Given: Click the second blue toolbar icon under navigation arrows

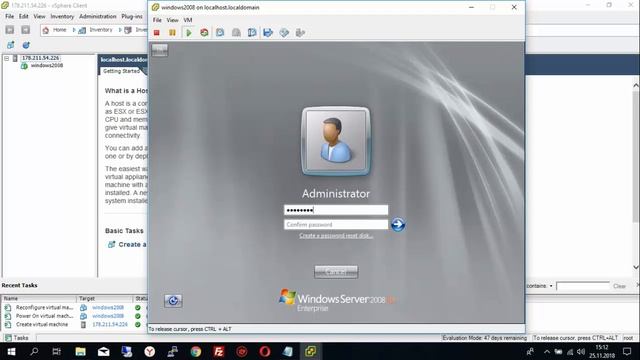Looking at the screenshot, I should tap(26, 45).
